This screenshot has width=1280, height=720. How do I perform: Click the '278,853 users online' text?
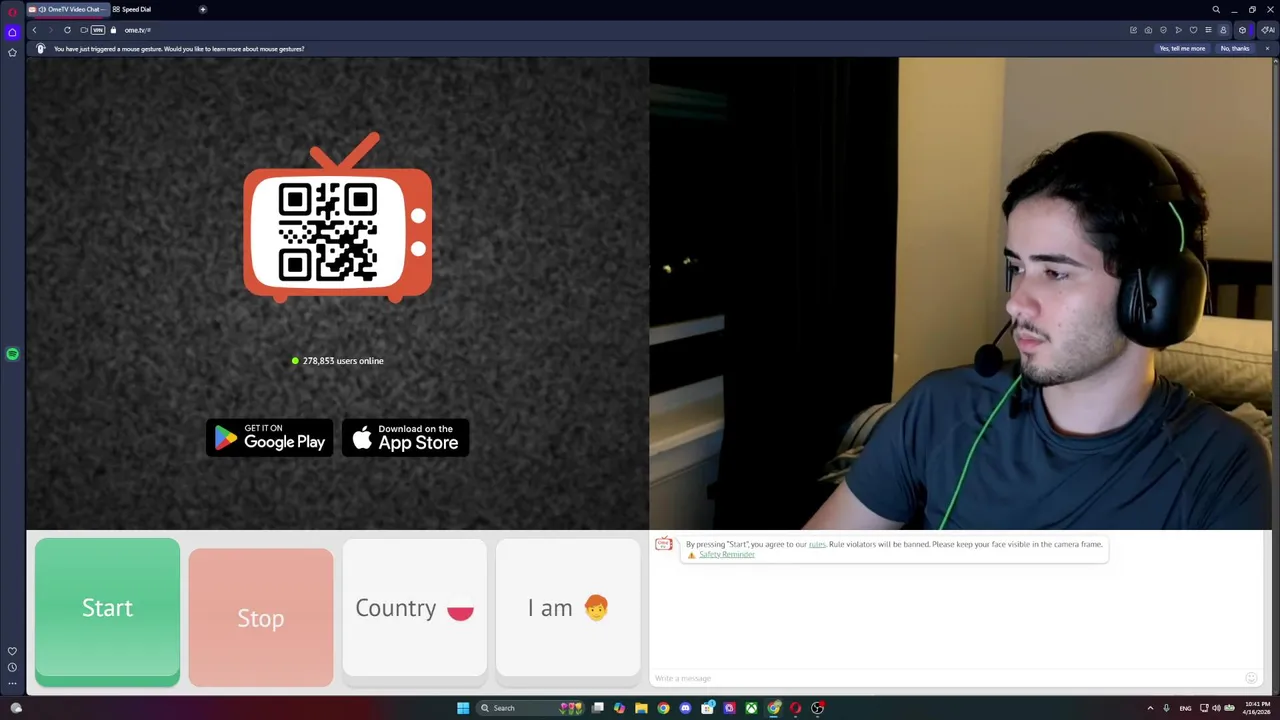tap(343, 361)
